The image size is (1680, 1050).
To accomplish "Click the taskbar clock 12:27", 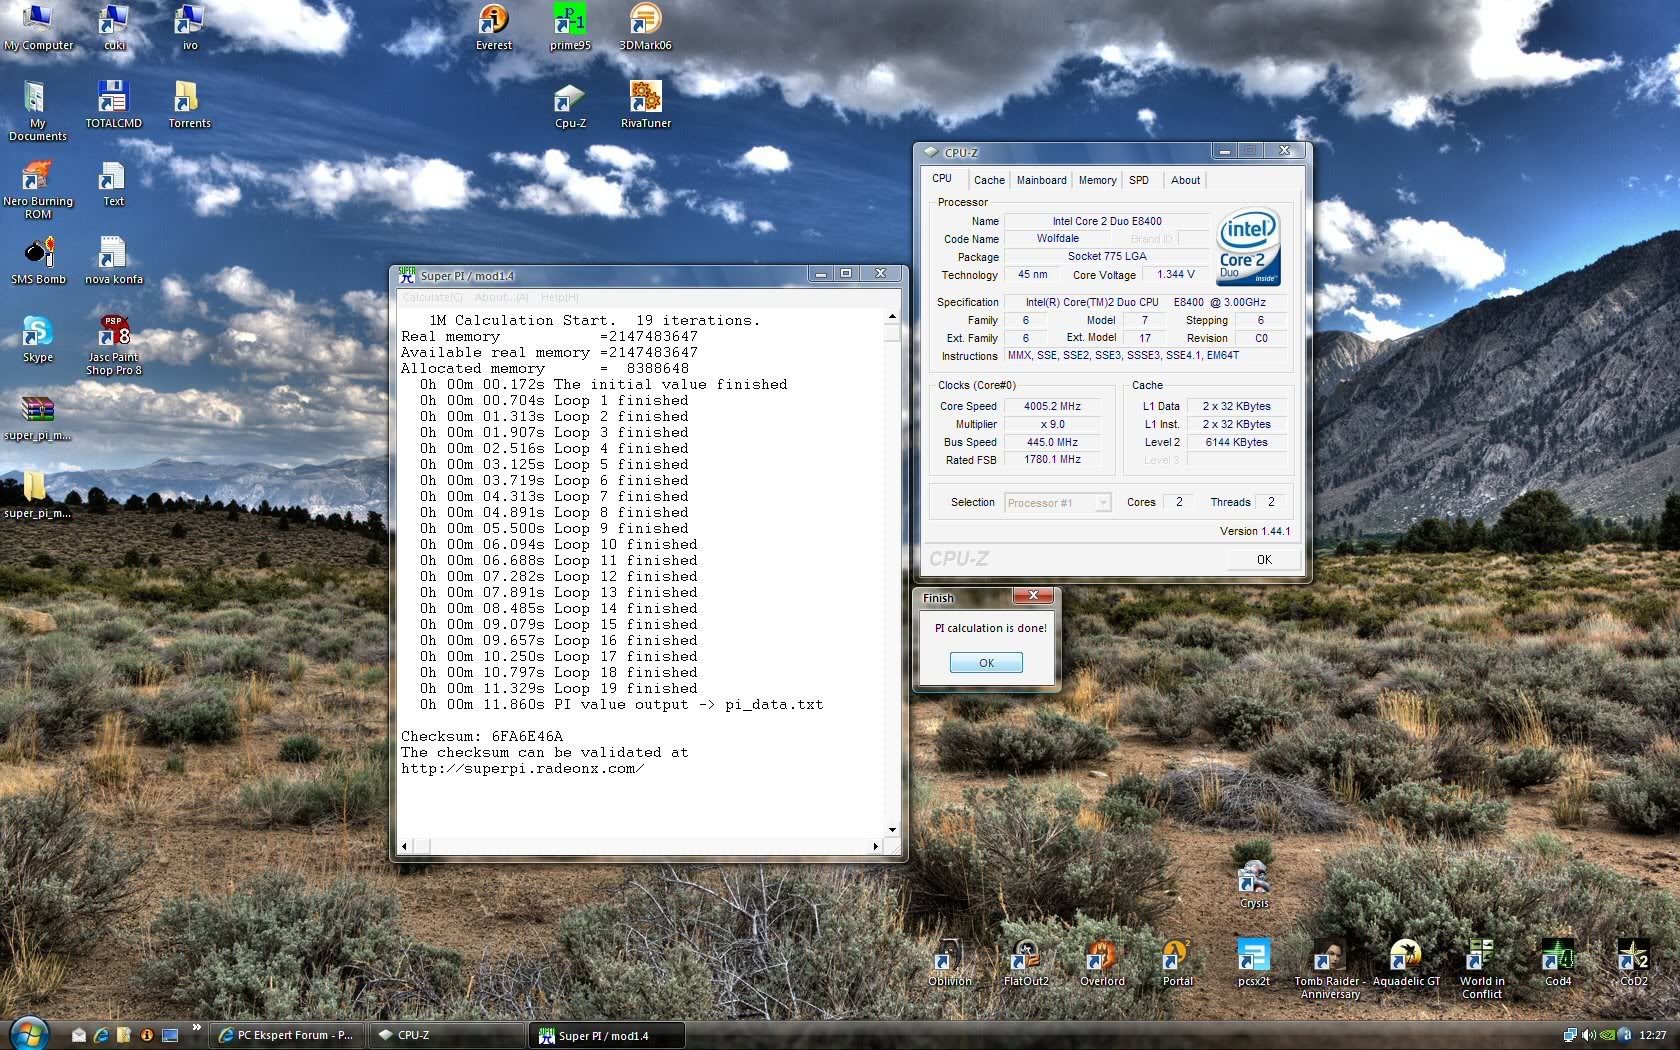I will tap(1652, 1035).
